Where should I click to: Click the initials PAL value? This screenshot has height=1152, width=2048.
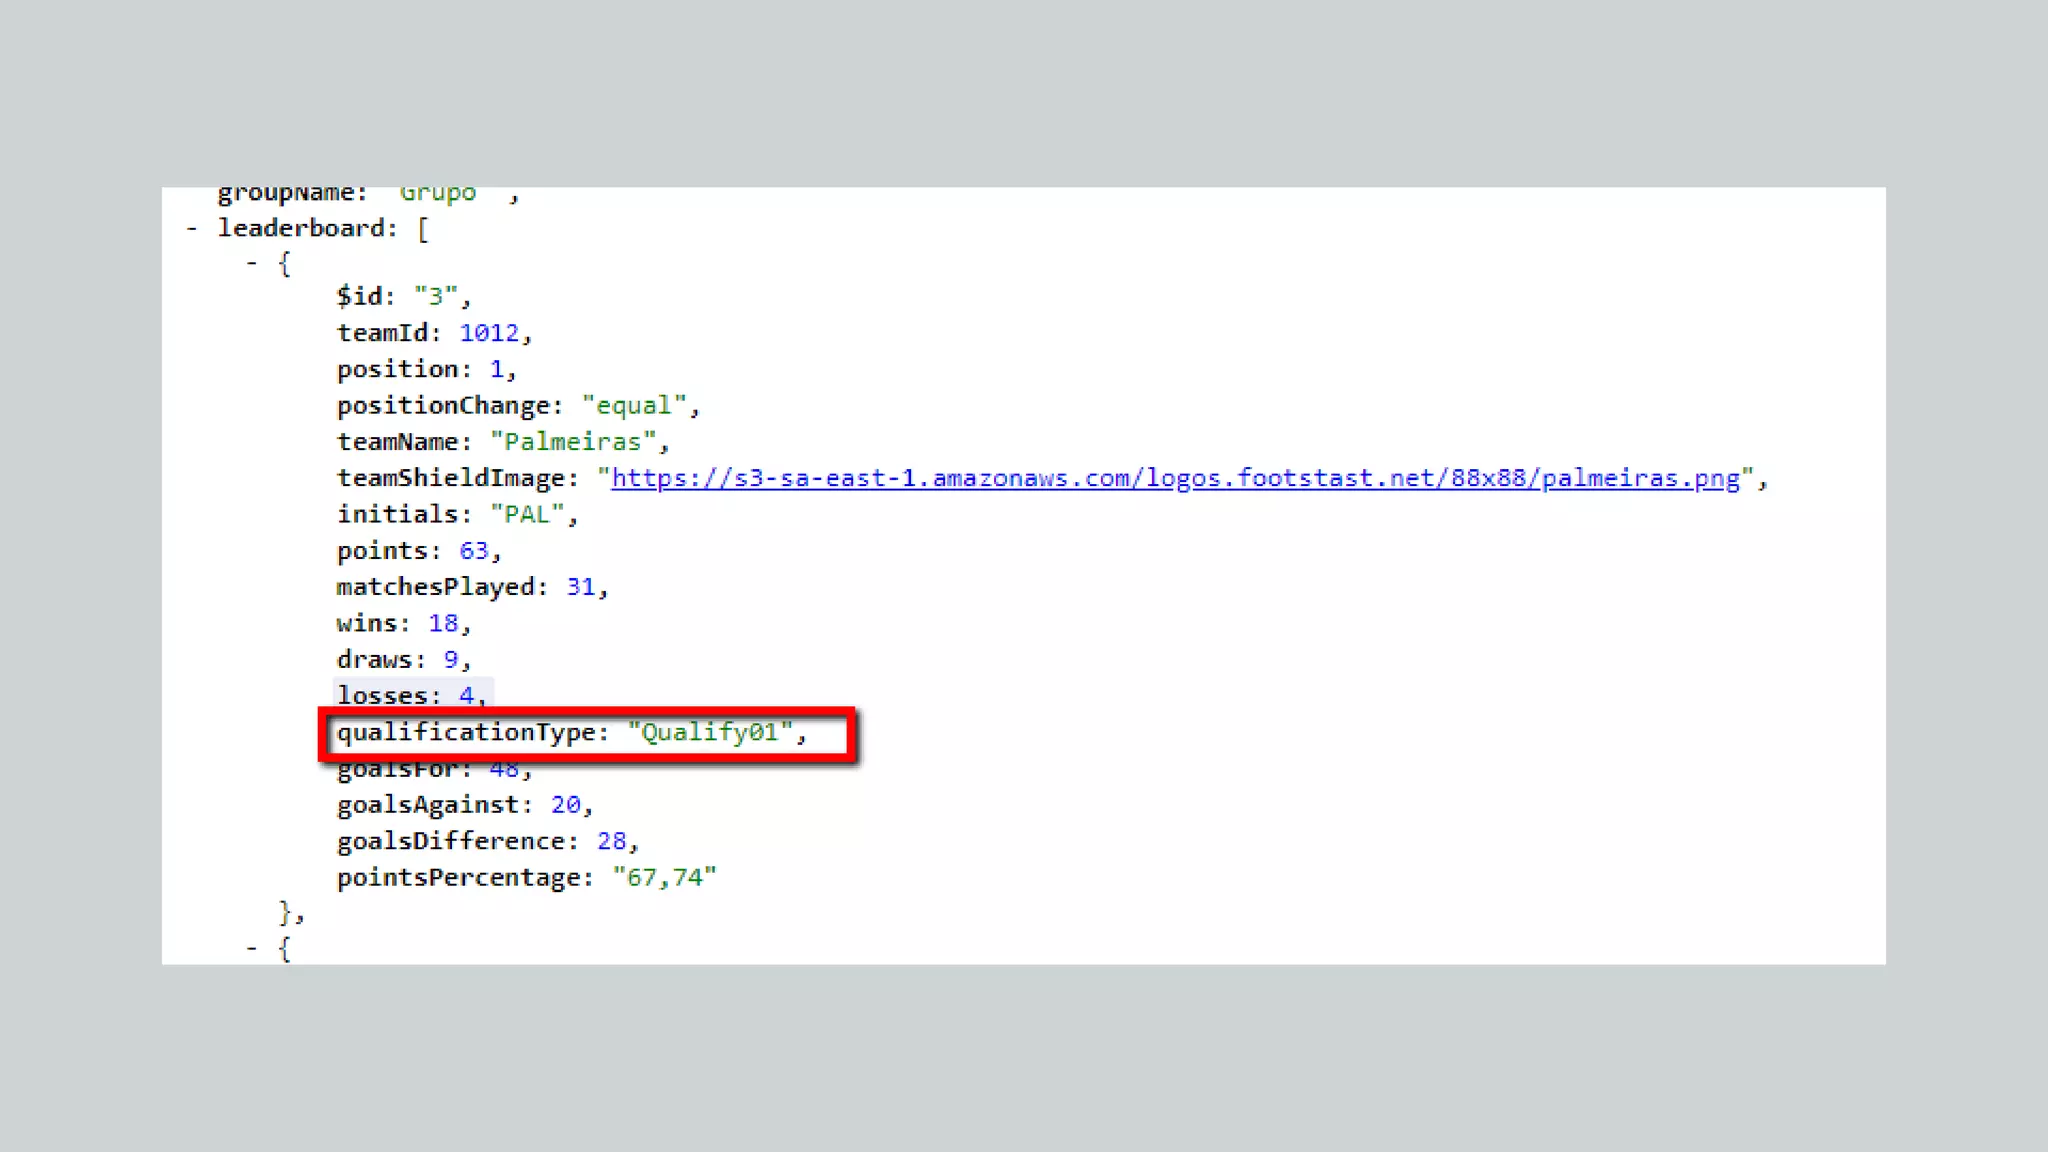(x=527, y=514)
